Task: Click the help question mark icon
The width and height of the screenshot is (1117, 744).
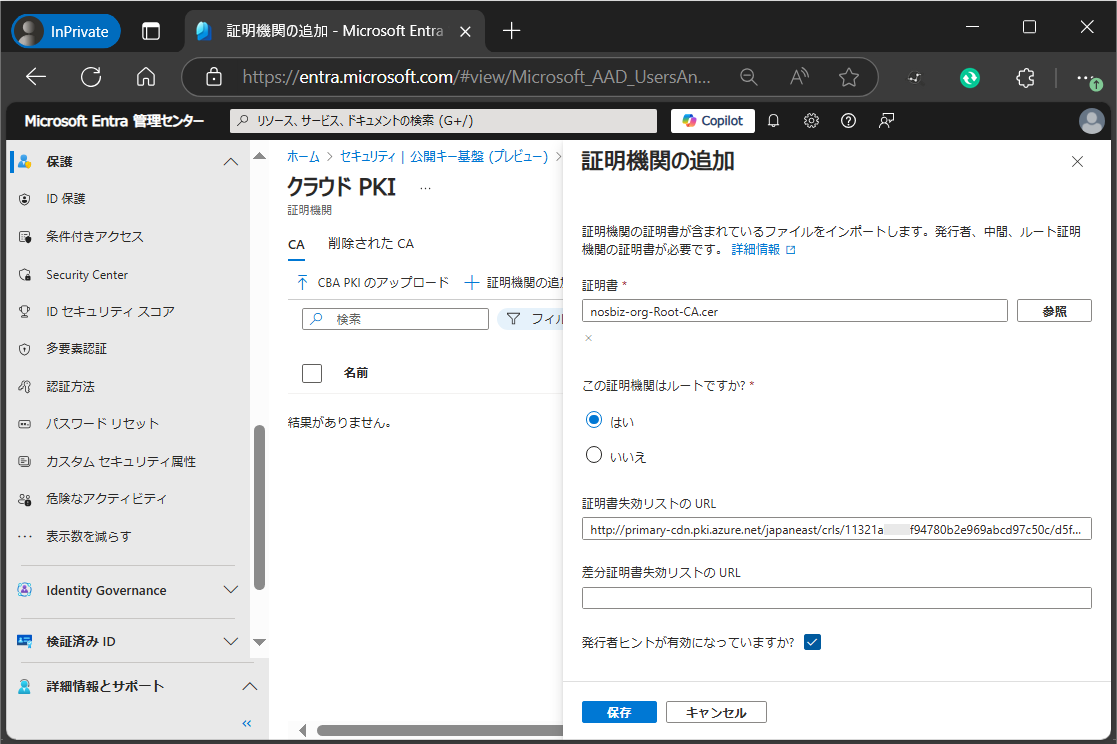Action: pos(848,121)
